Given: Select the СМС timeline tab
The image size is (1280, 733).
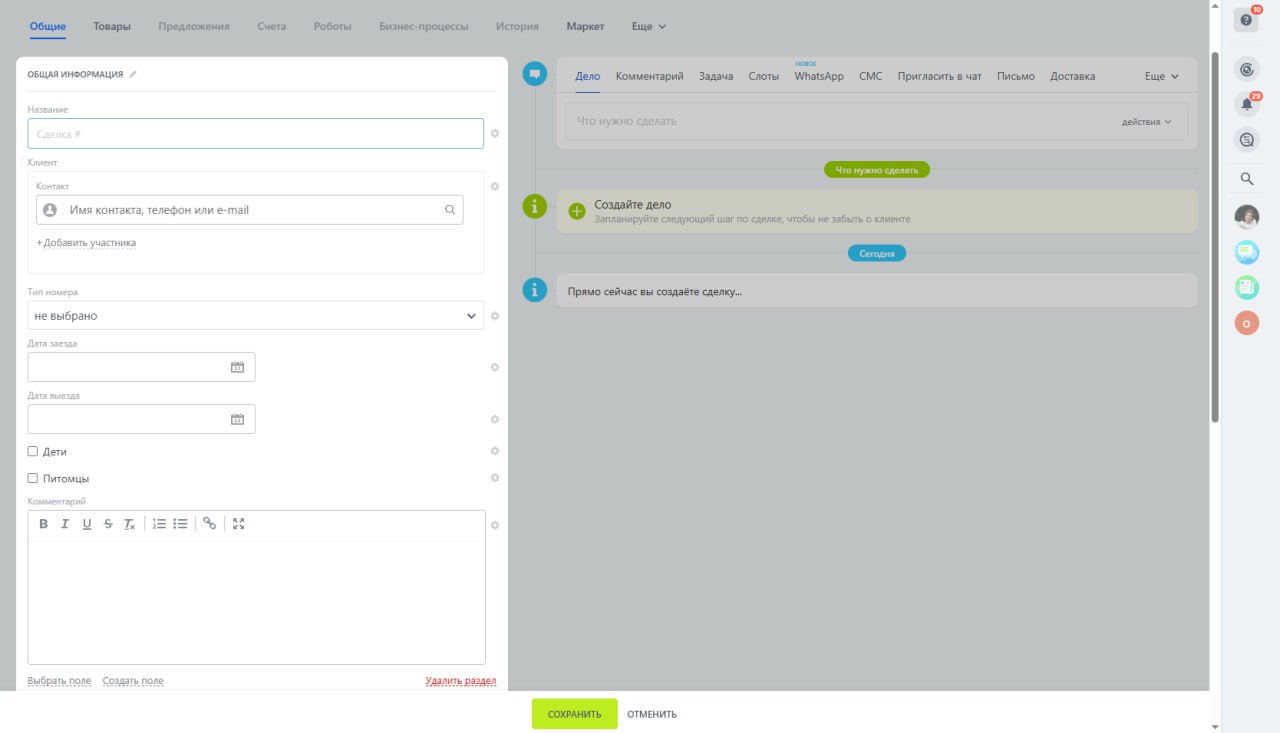Looking at the screenshot, I should 871,76.
